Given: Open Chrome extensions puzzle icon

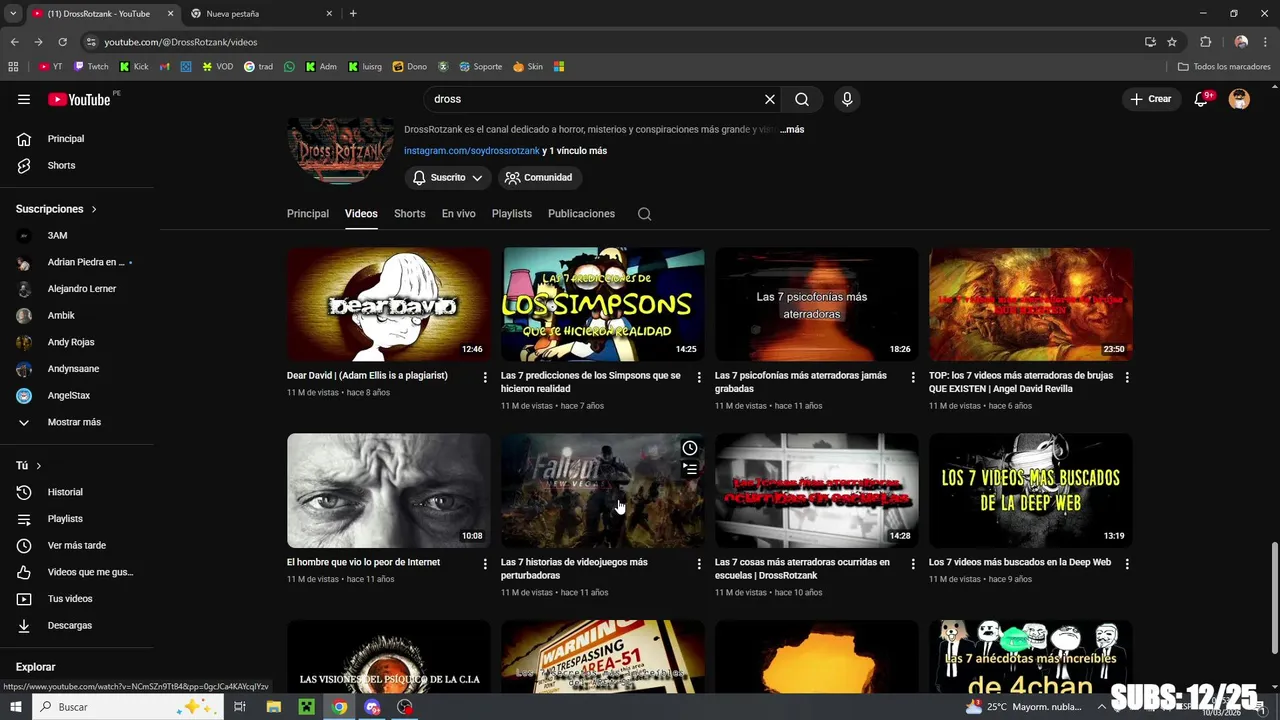Looking at the screenshot, I should (x=1205, y=42).
